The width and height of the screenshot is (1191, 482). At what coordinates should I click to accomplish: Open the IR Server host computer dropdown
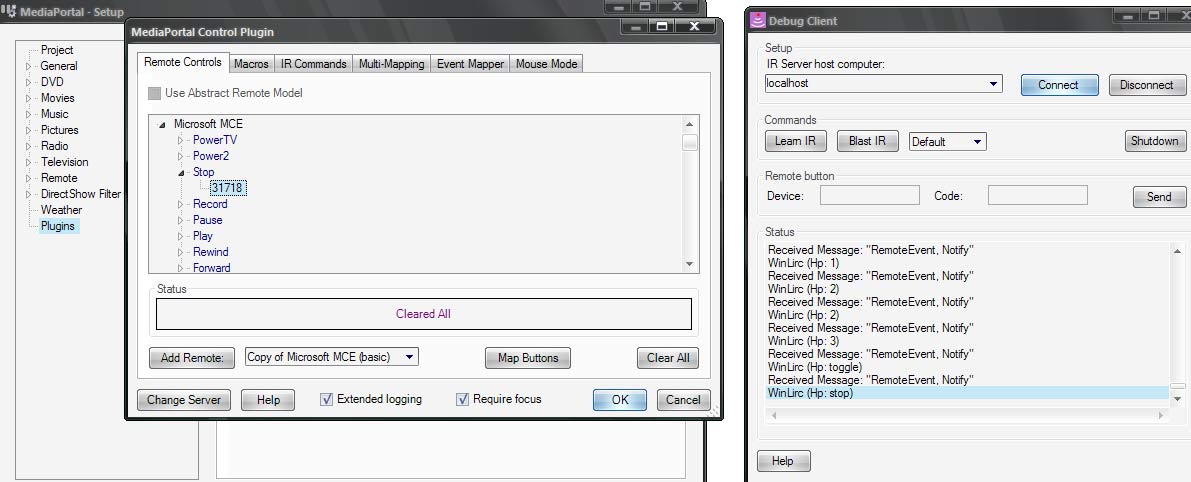(992, 84)
